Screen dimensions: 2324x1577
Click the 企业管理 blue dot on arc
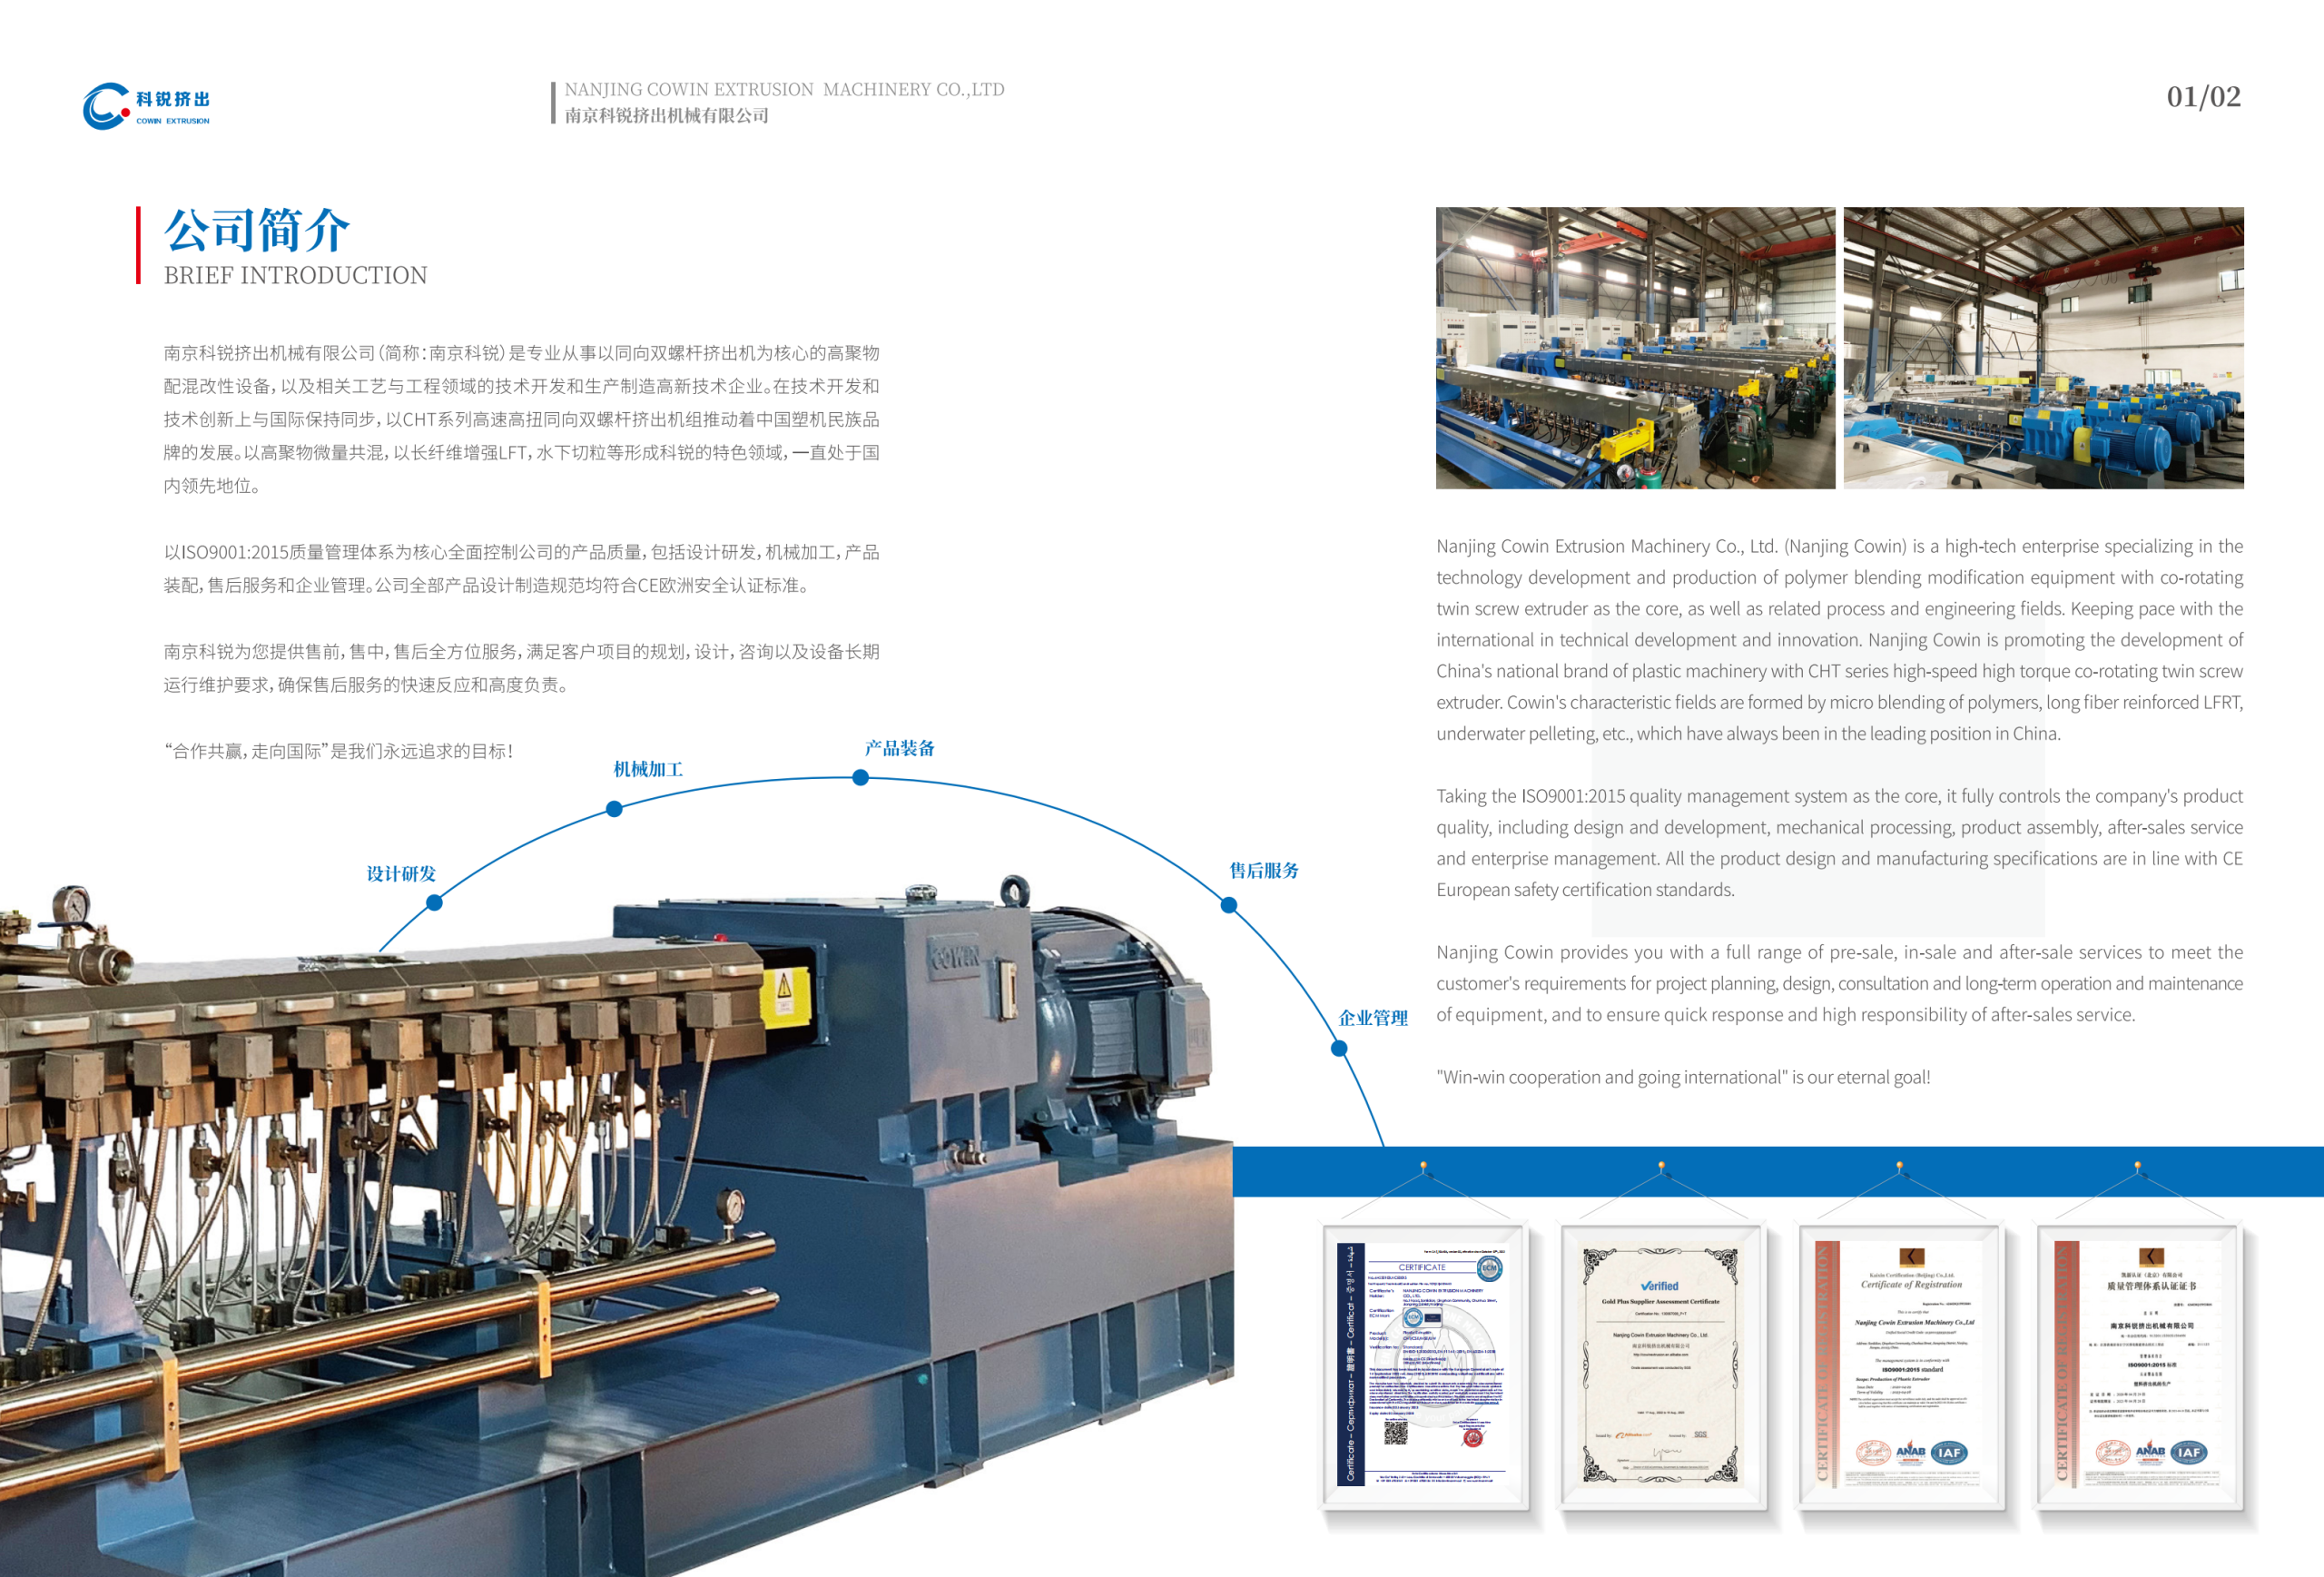1339,1048
